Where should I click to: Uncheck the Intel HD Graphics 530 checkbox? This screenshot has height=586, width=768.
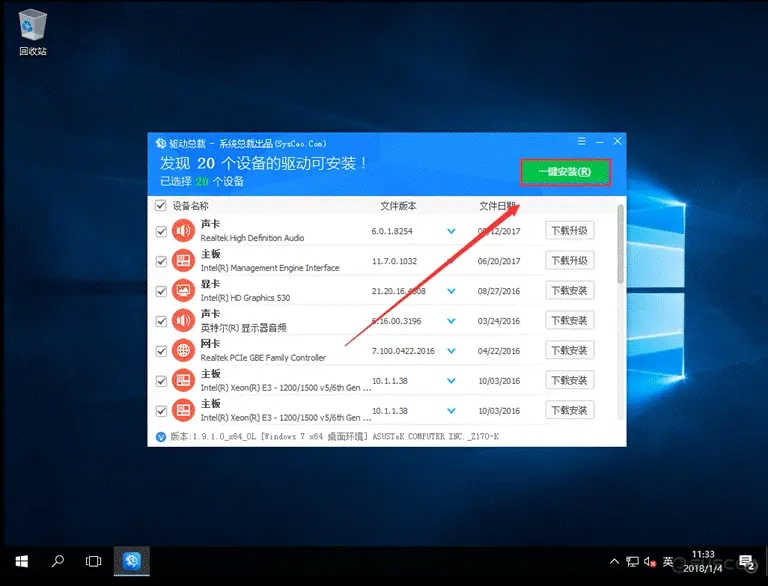[x=161, y=291]
